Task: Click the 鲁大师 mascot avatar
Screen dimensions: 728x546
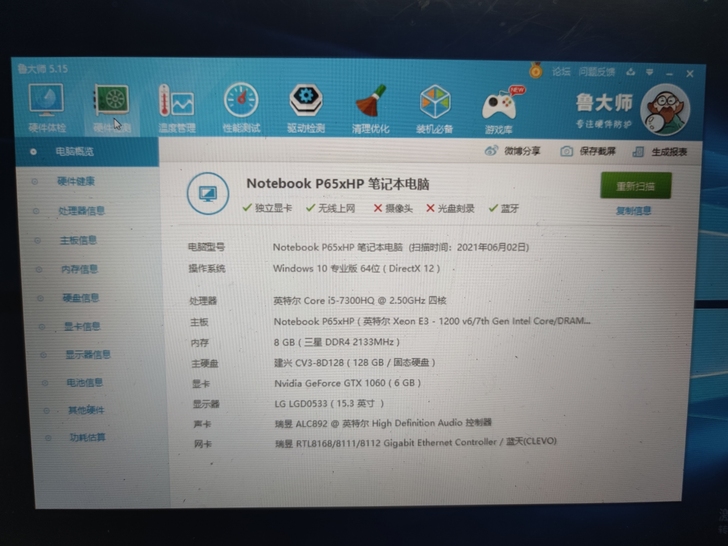Action: tap(665, 110)
